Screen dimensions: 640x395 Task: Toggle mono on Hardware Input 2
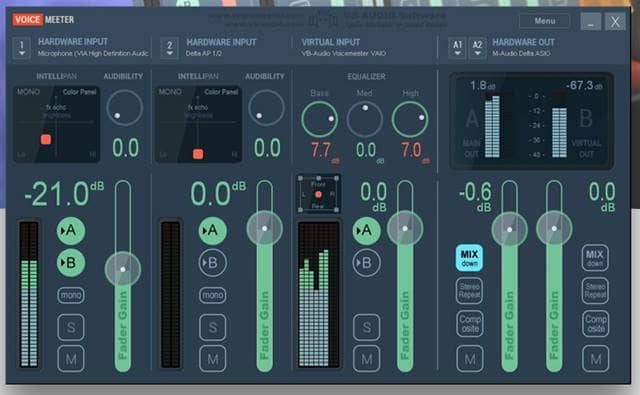click(x=213, y=295)
